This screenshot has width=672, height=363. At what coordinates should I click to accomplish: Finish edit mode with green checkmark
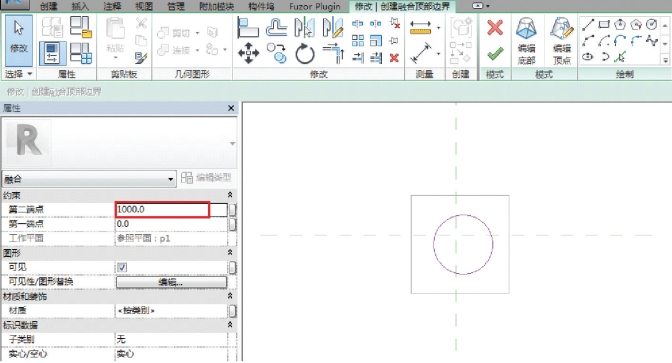pyautogui.click(x=495, y=54)
